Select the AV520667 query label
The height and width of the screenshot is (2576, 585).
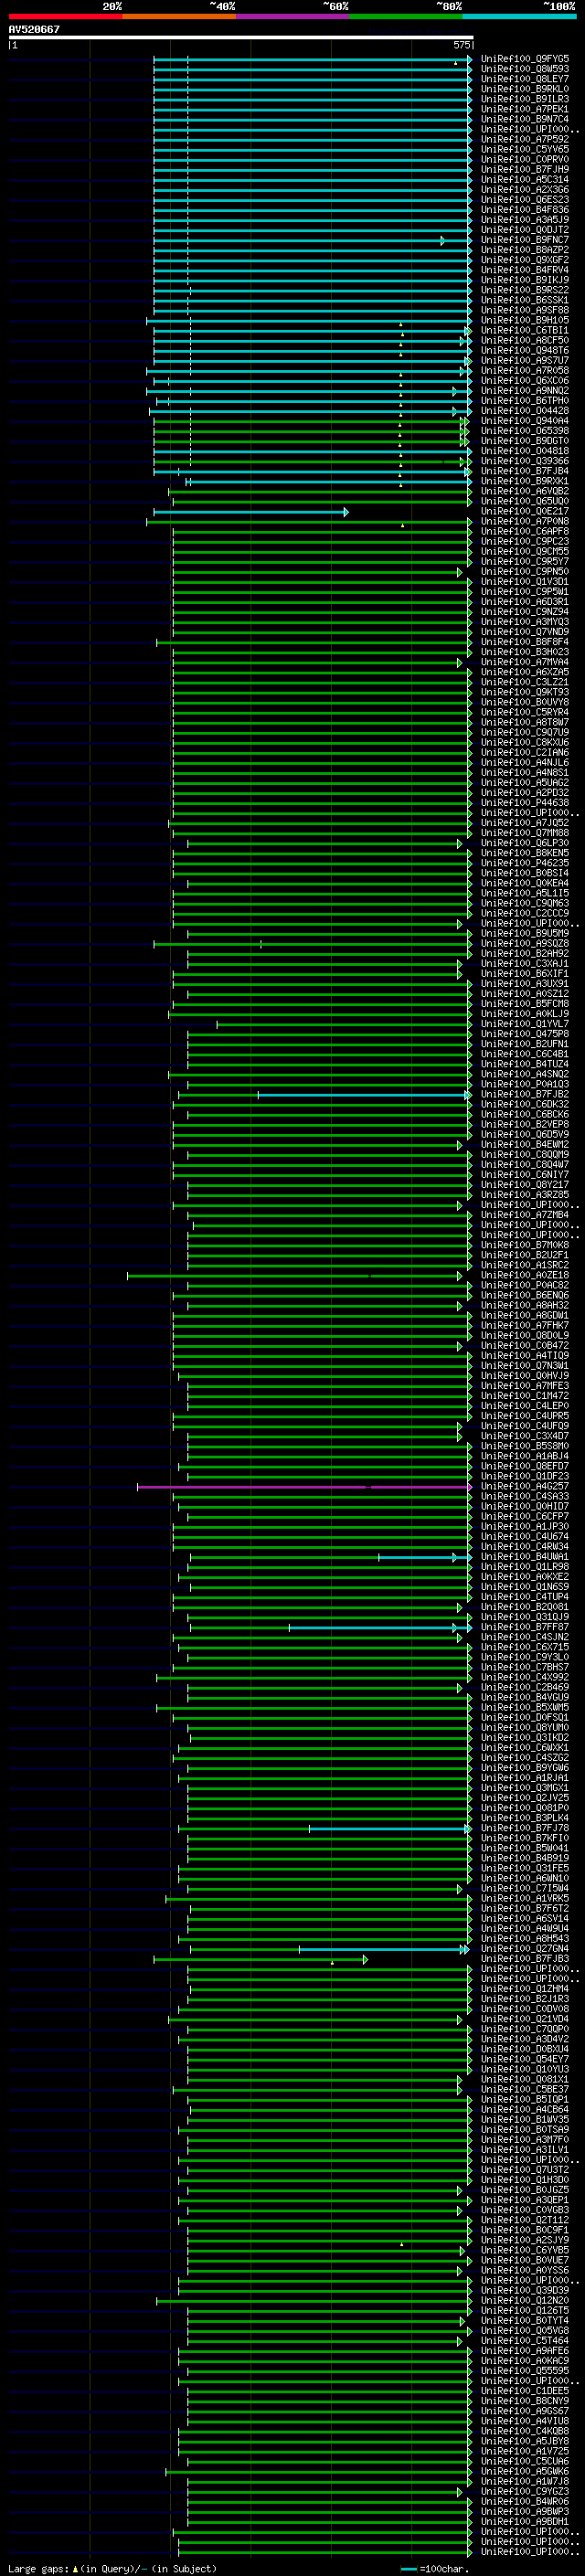(x=34, y=30)
